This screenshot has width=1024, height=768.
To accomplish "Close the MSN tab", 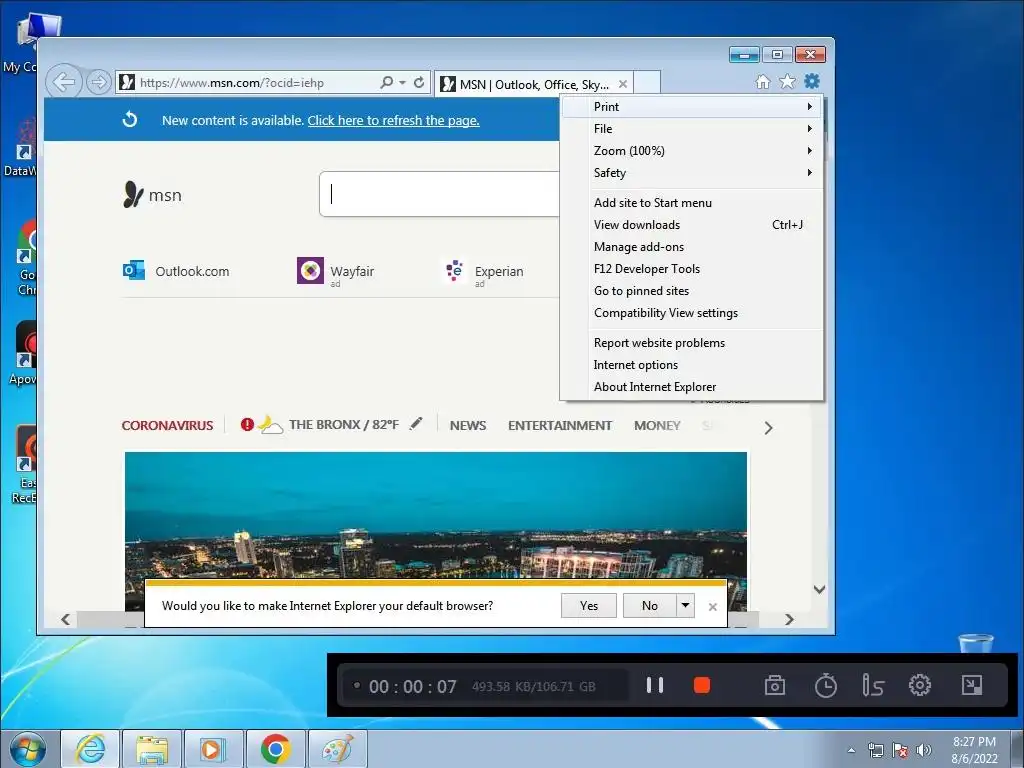I will (x=623, y=84).
